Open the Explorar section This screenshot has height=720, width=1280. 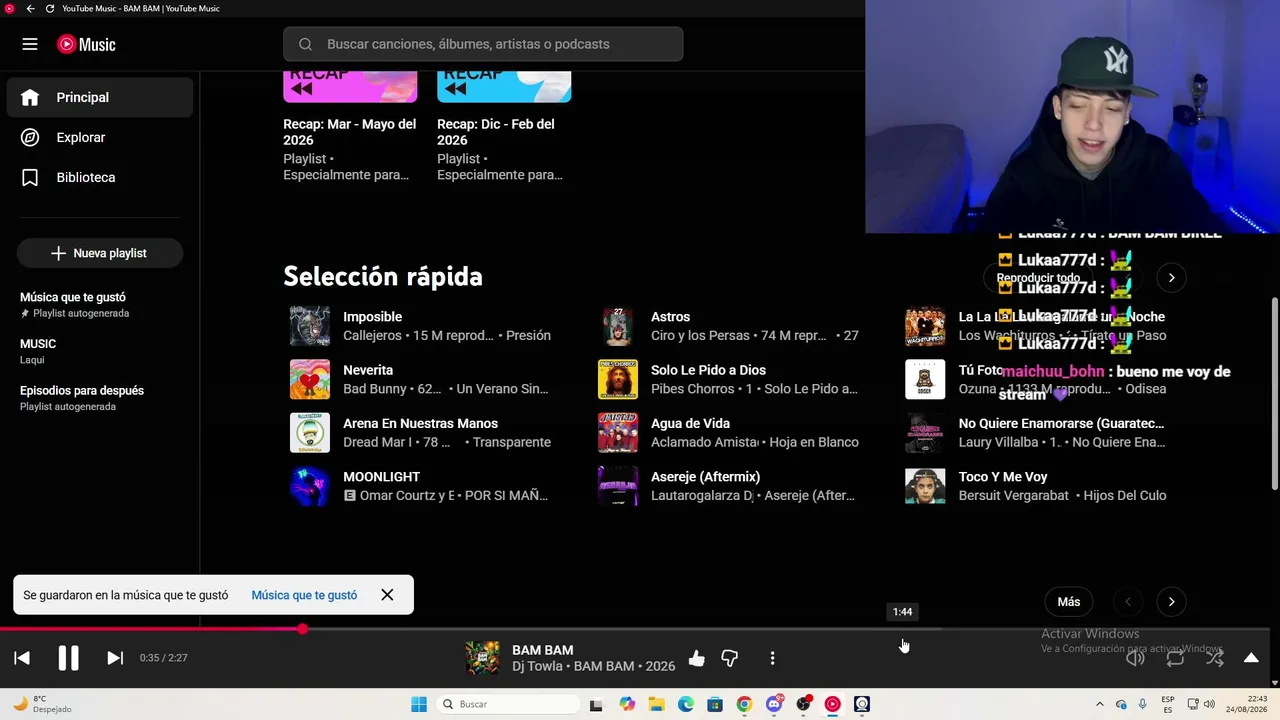[x=100, y=137]
